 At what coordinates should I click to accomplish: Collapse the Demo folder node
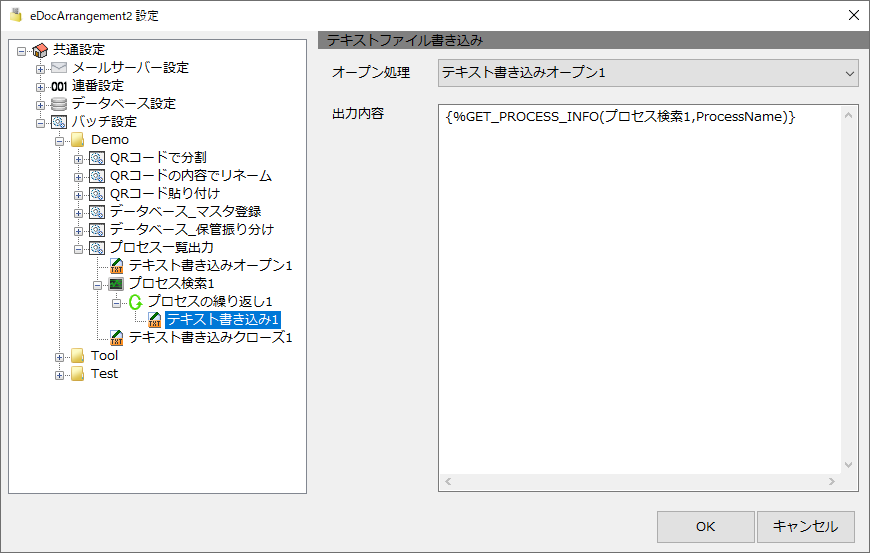59,141
